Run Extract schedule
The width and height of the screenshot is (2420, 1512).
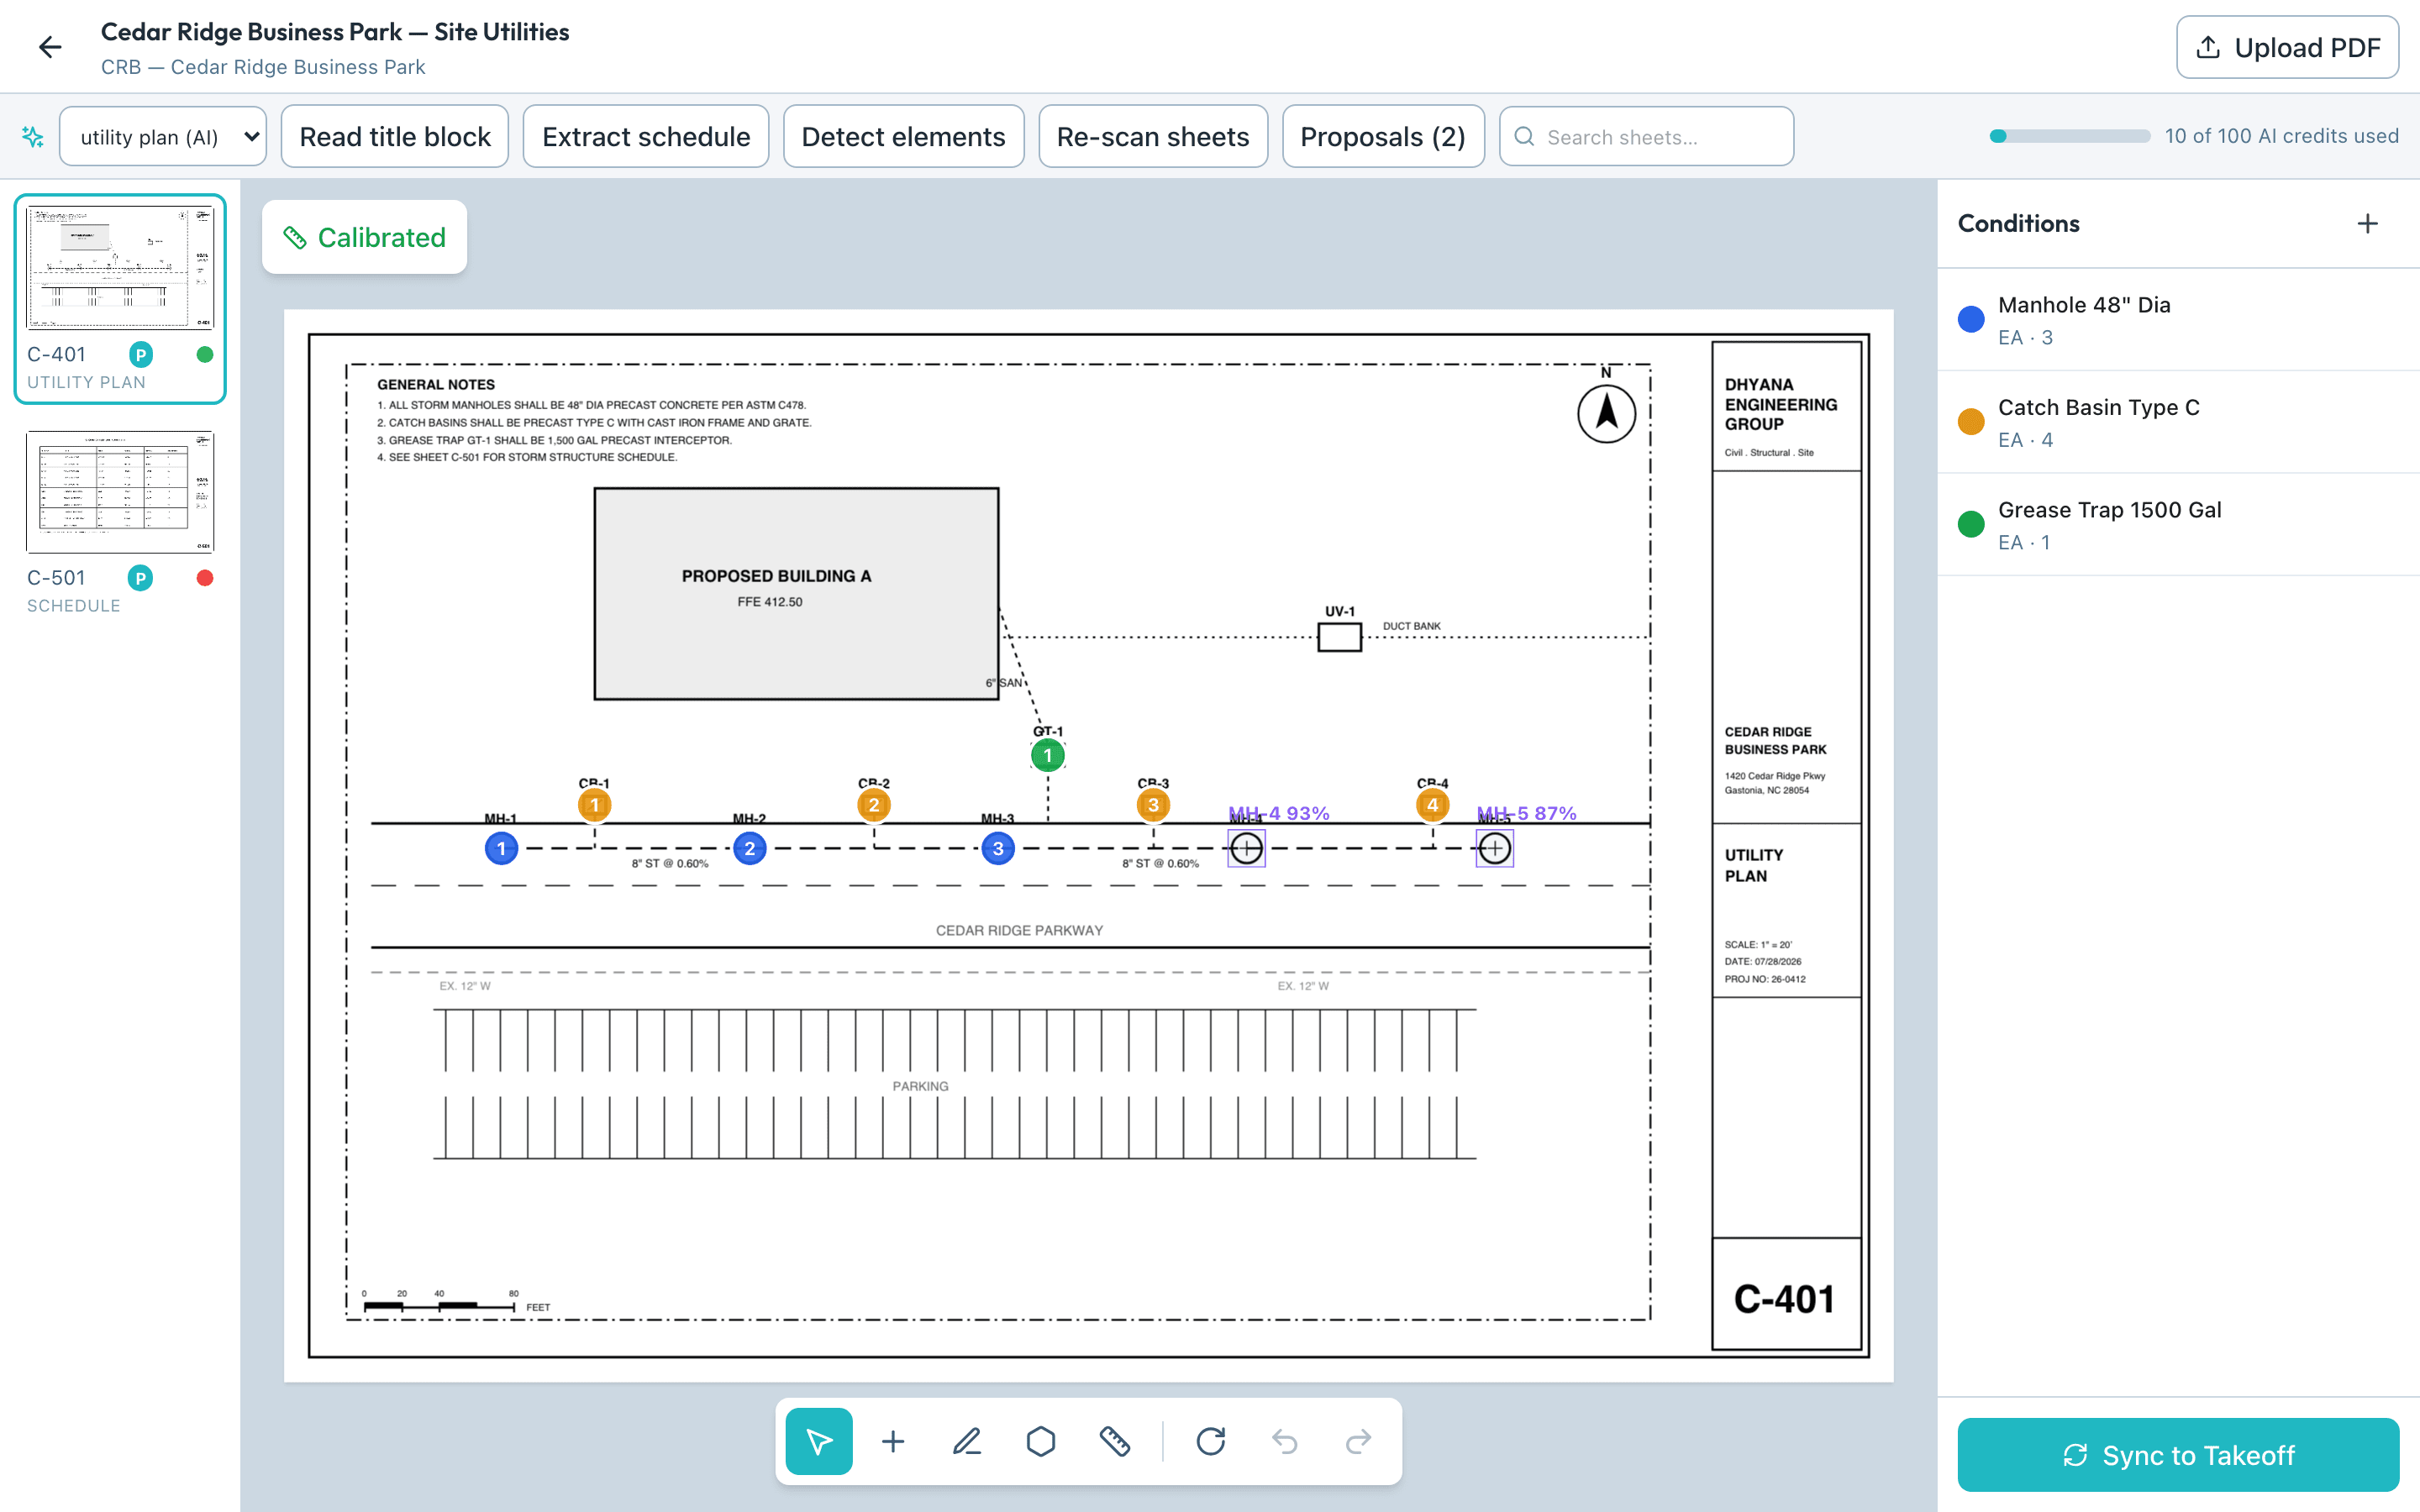point(646,137)
